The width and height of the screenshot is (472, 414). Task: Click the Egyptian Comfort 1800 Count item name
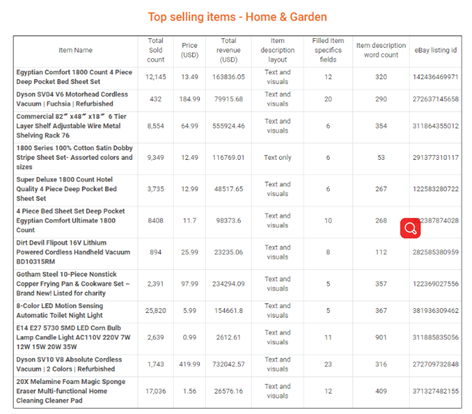pyautogui.click(x=74, y=77)
